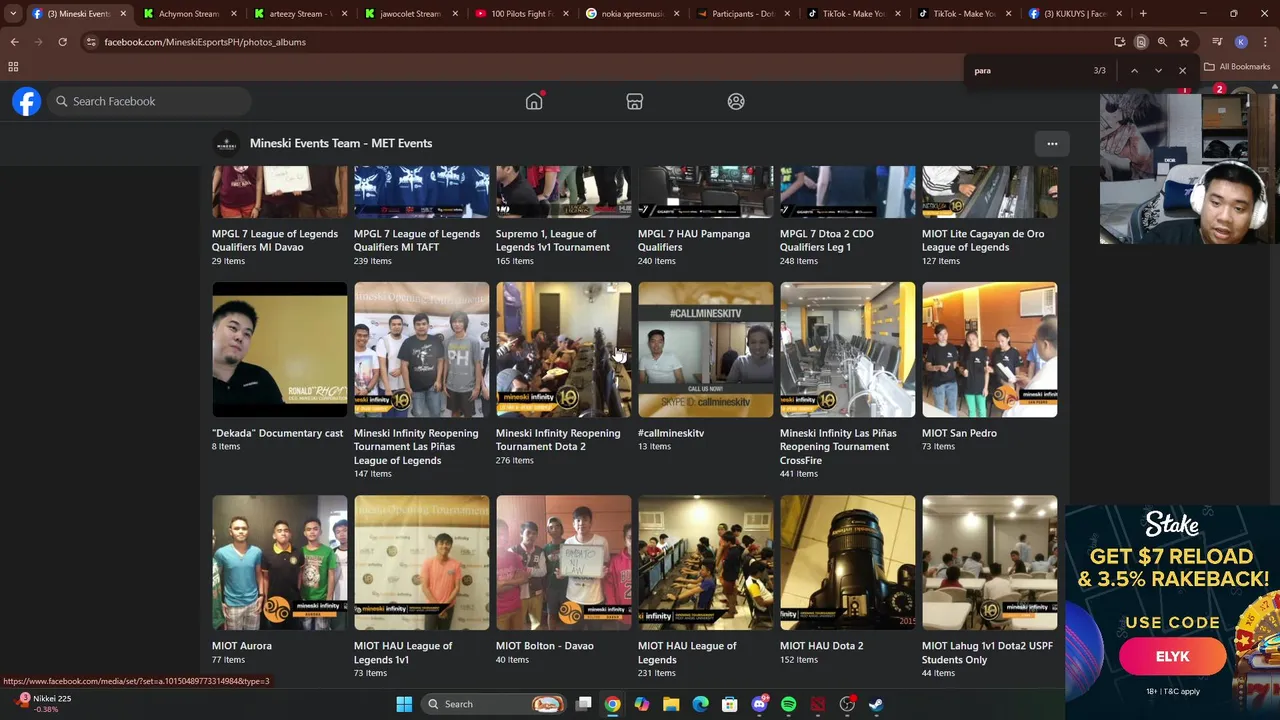Expand the Chrome tab search dropdown
This screenshot has height=720, width=1280.
13,14
